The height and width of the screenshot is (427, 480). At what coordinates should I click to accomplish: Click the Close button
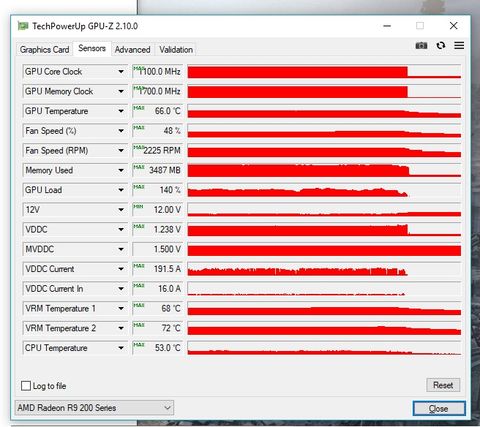(x=439, y=408)
